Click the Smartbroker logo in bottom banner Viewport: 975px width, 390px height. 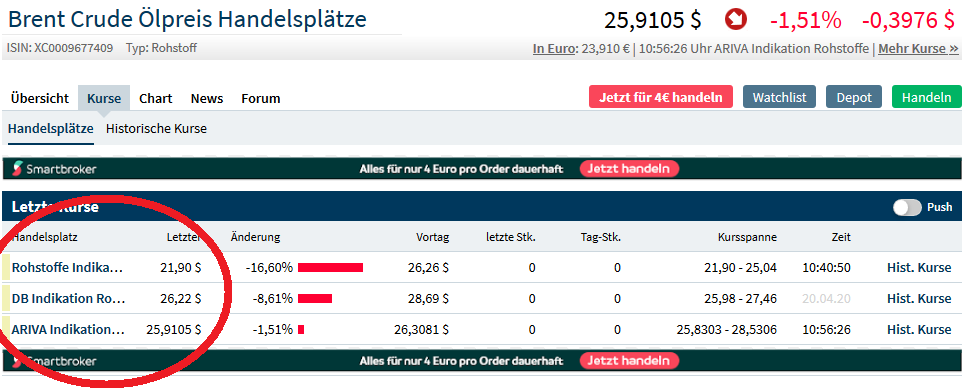pos(55,361)
